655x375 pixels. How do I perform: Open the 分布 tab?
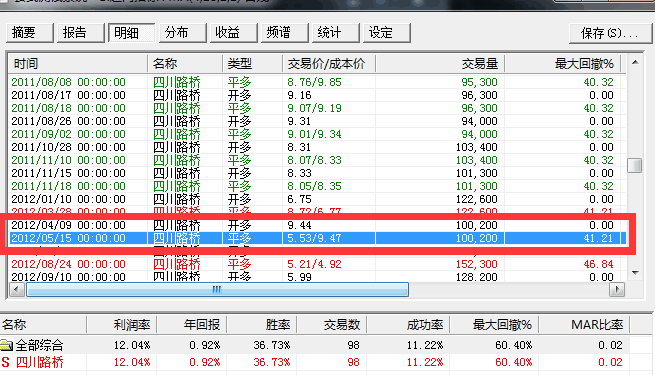(183, 33)
